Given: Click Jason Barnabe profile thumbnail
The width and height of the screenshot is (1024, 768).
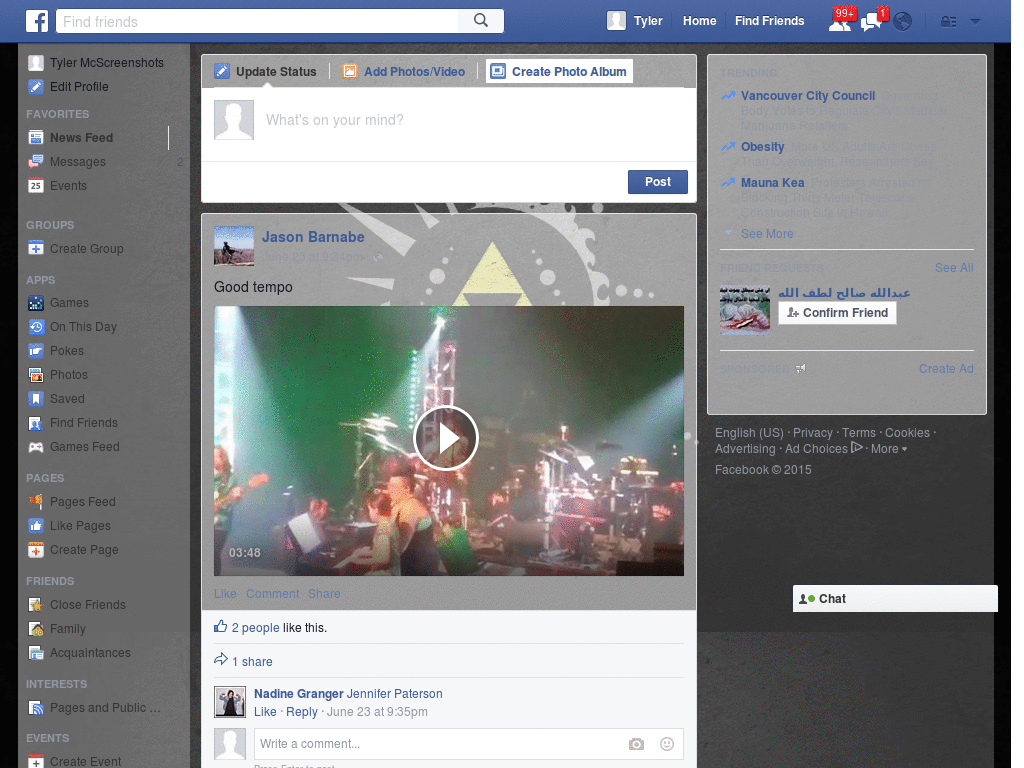Looking at the screenshot, I should 234,246.
